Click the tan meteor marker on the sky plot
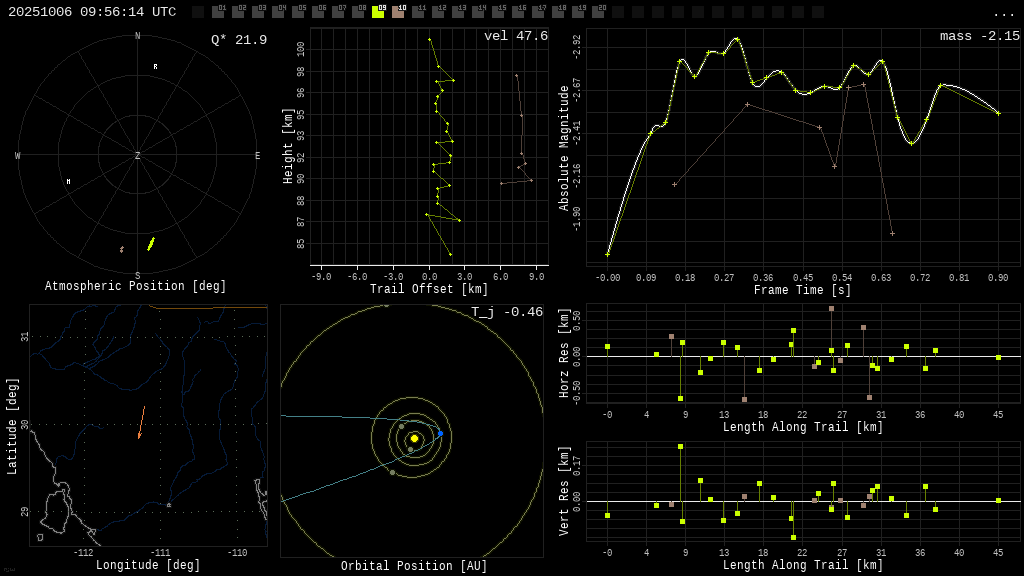1024x576 pixels. (122, 249)
